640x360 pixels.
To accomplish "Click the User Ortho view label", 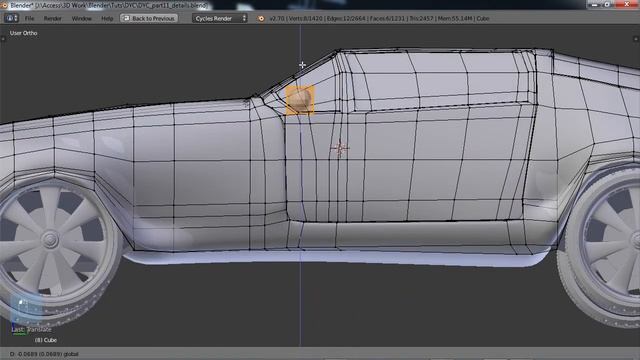I will point(24,33).
